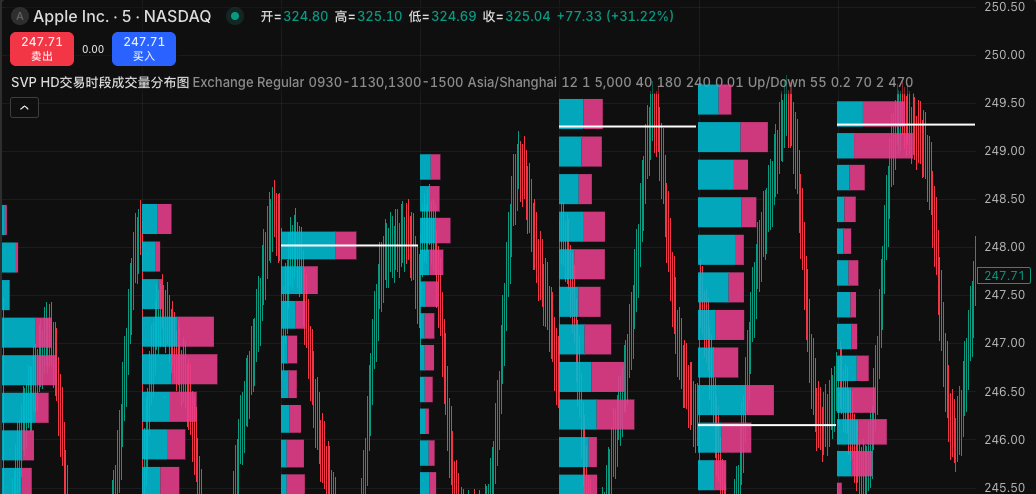Click the open value 324.80

(x=305, y=17)
